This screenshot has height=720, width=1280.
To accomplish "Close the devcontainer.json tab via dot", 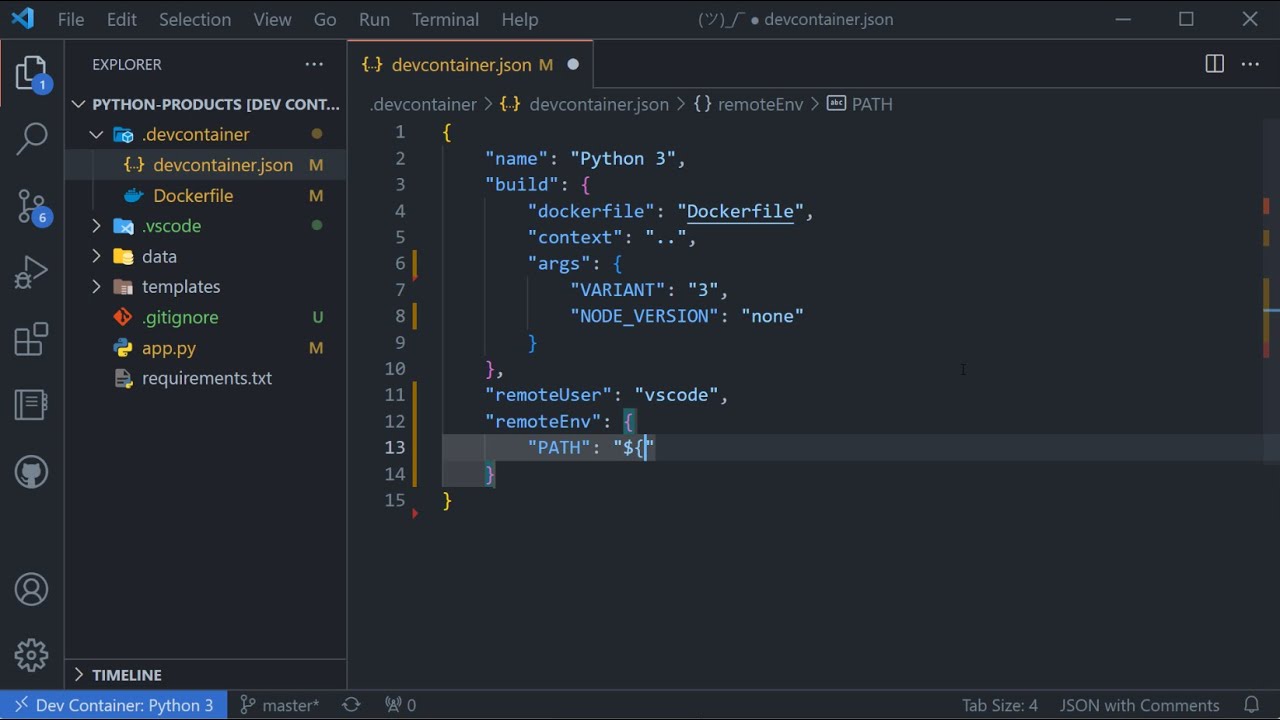I will click(573, 64).
